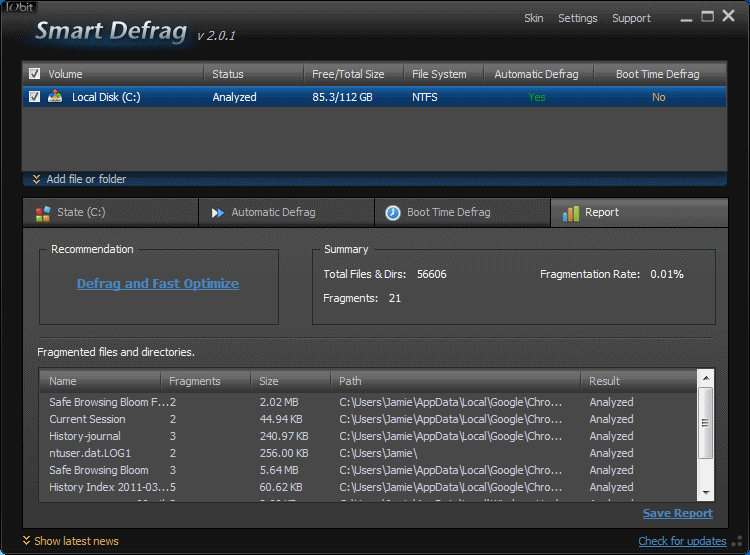Click the fragmented files list scroll-up arrow

tap(706, 378)
